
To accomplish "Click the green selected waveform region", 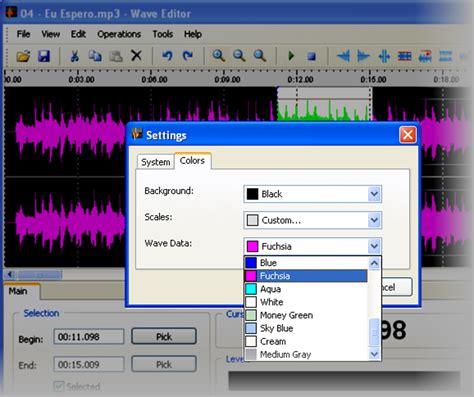I will (324, 104).
